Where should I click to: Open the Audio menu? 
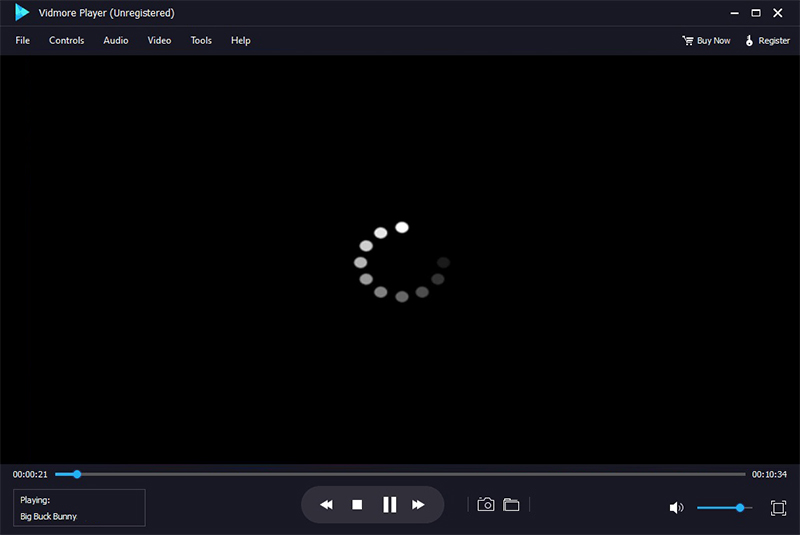(x=116, y=40)
